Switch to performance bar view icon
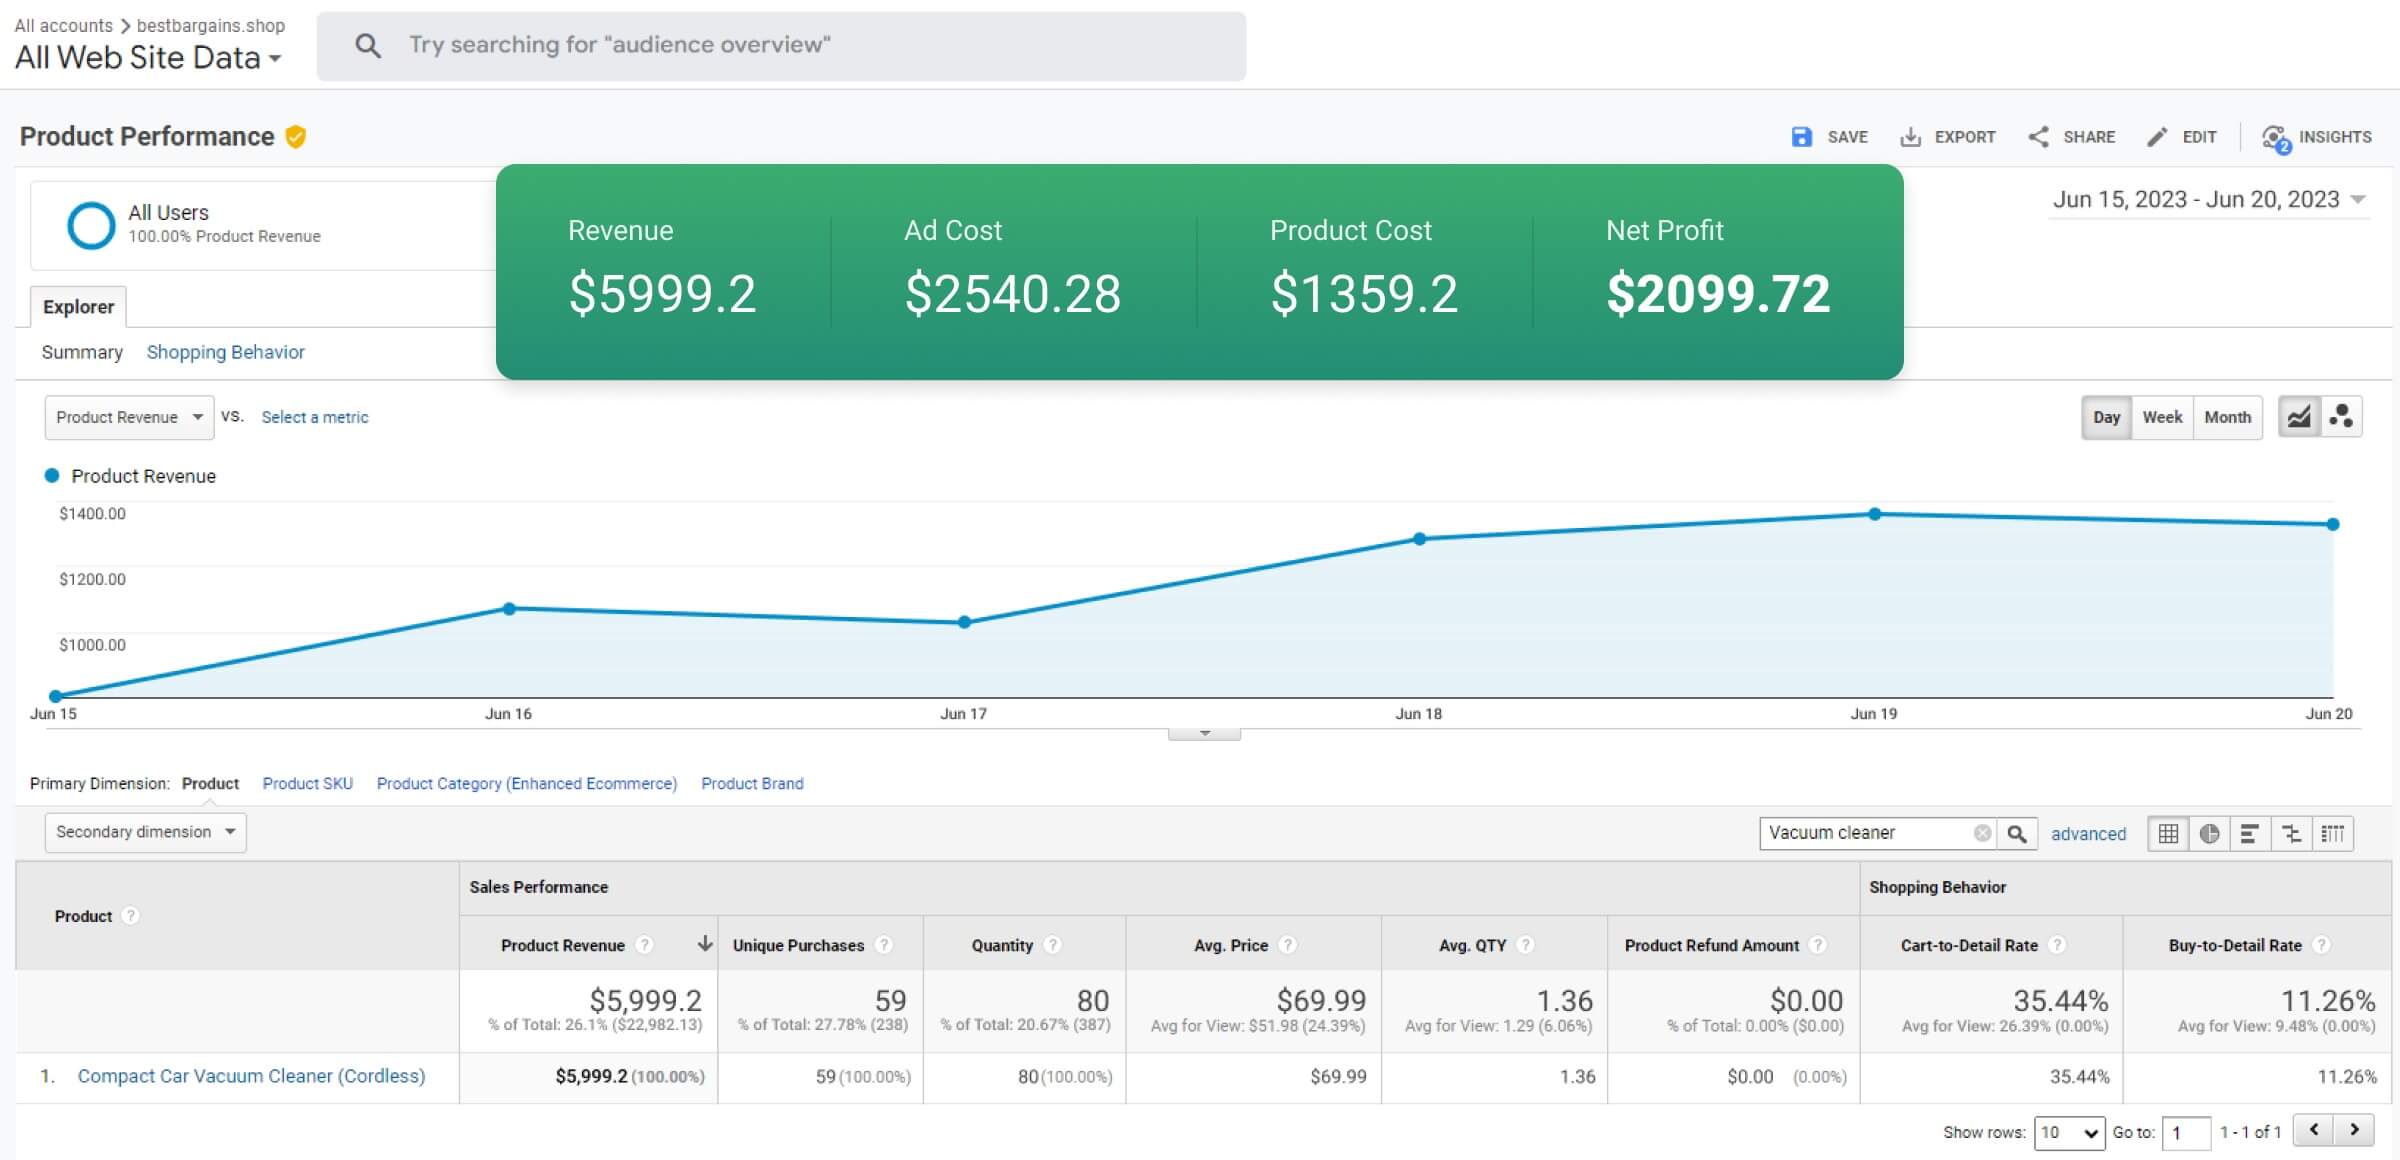This screenshot has height=1160, width=2400. coord(2250,833)
